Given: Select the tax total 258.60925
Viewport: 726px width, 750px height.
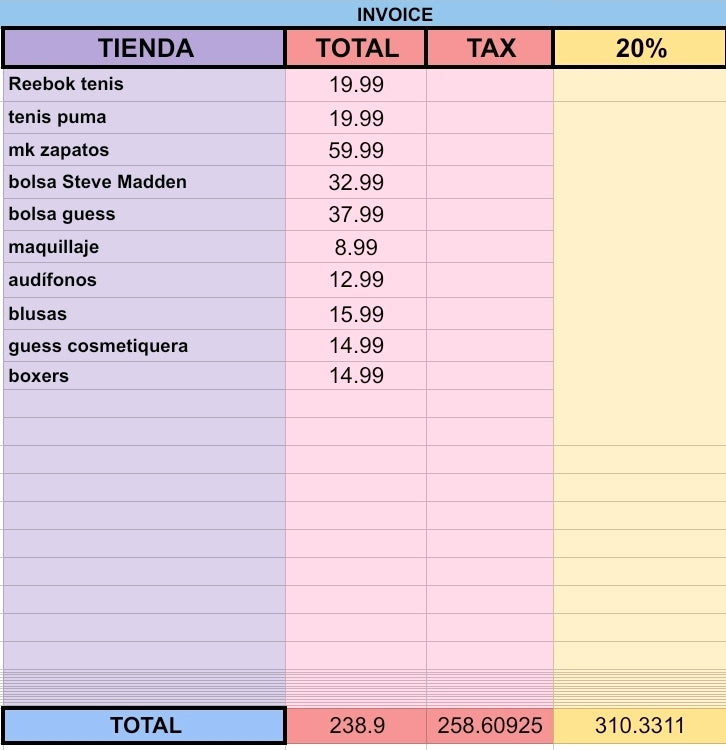Looking at the screenshot, I should click(x=490, y=726).
